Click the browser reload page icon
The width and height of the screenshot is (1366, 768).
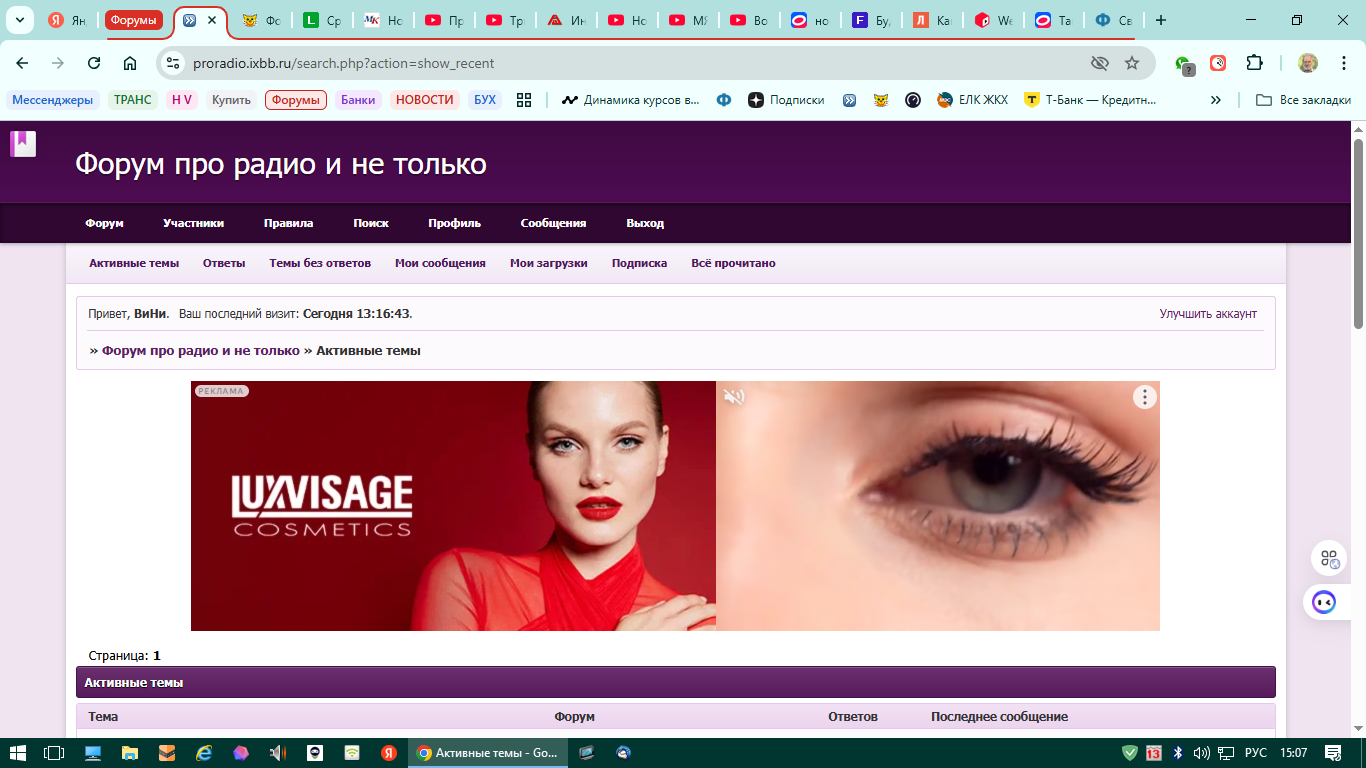94,63
